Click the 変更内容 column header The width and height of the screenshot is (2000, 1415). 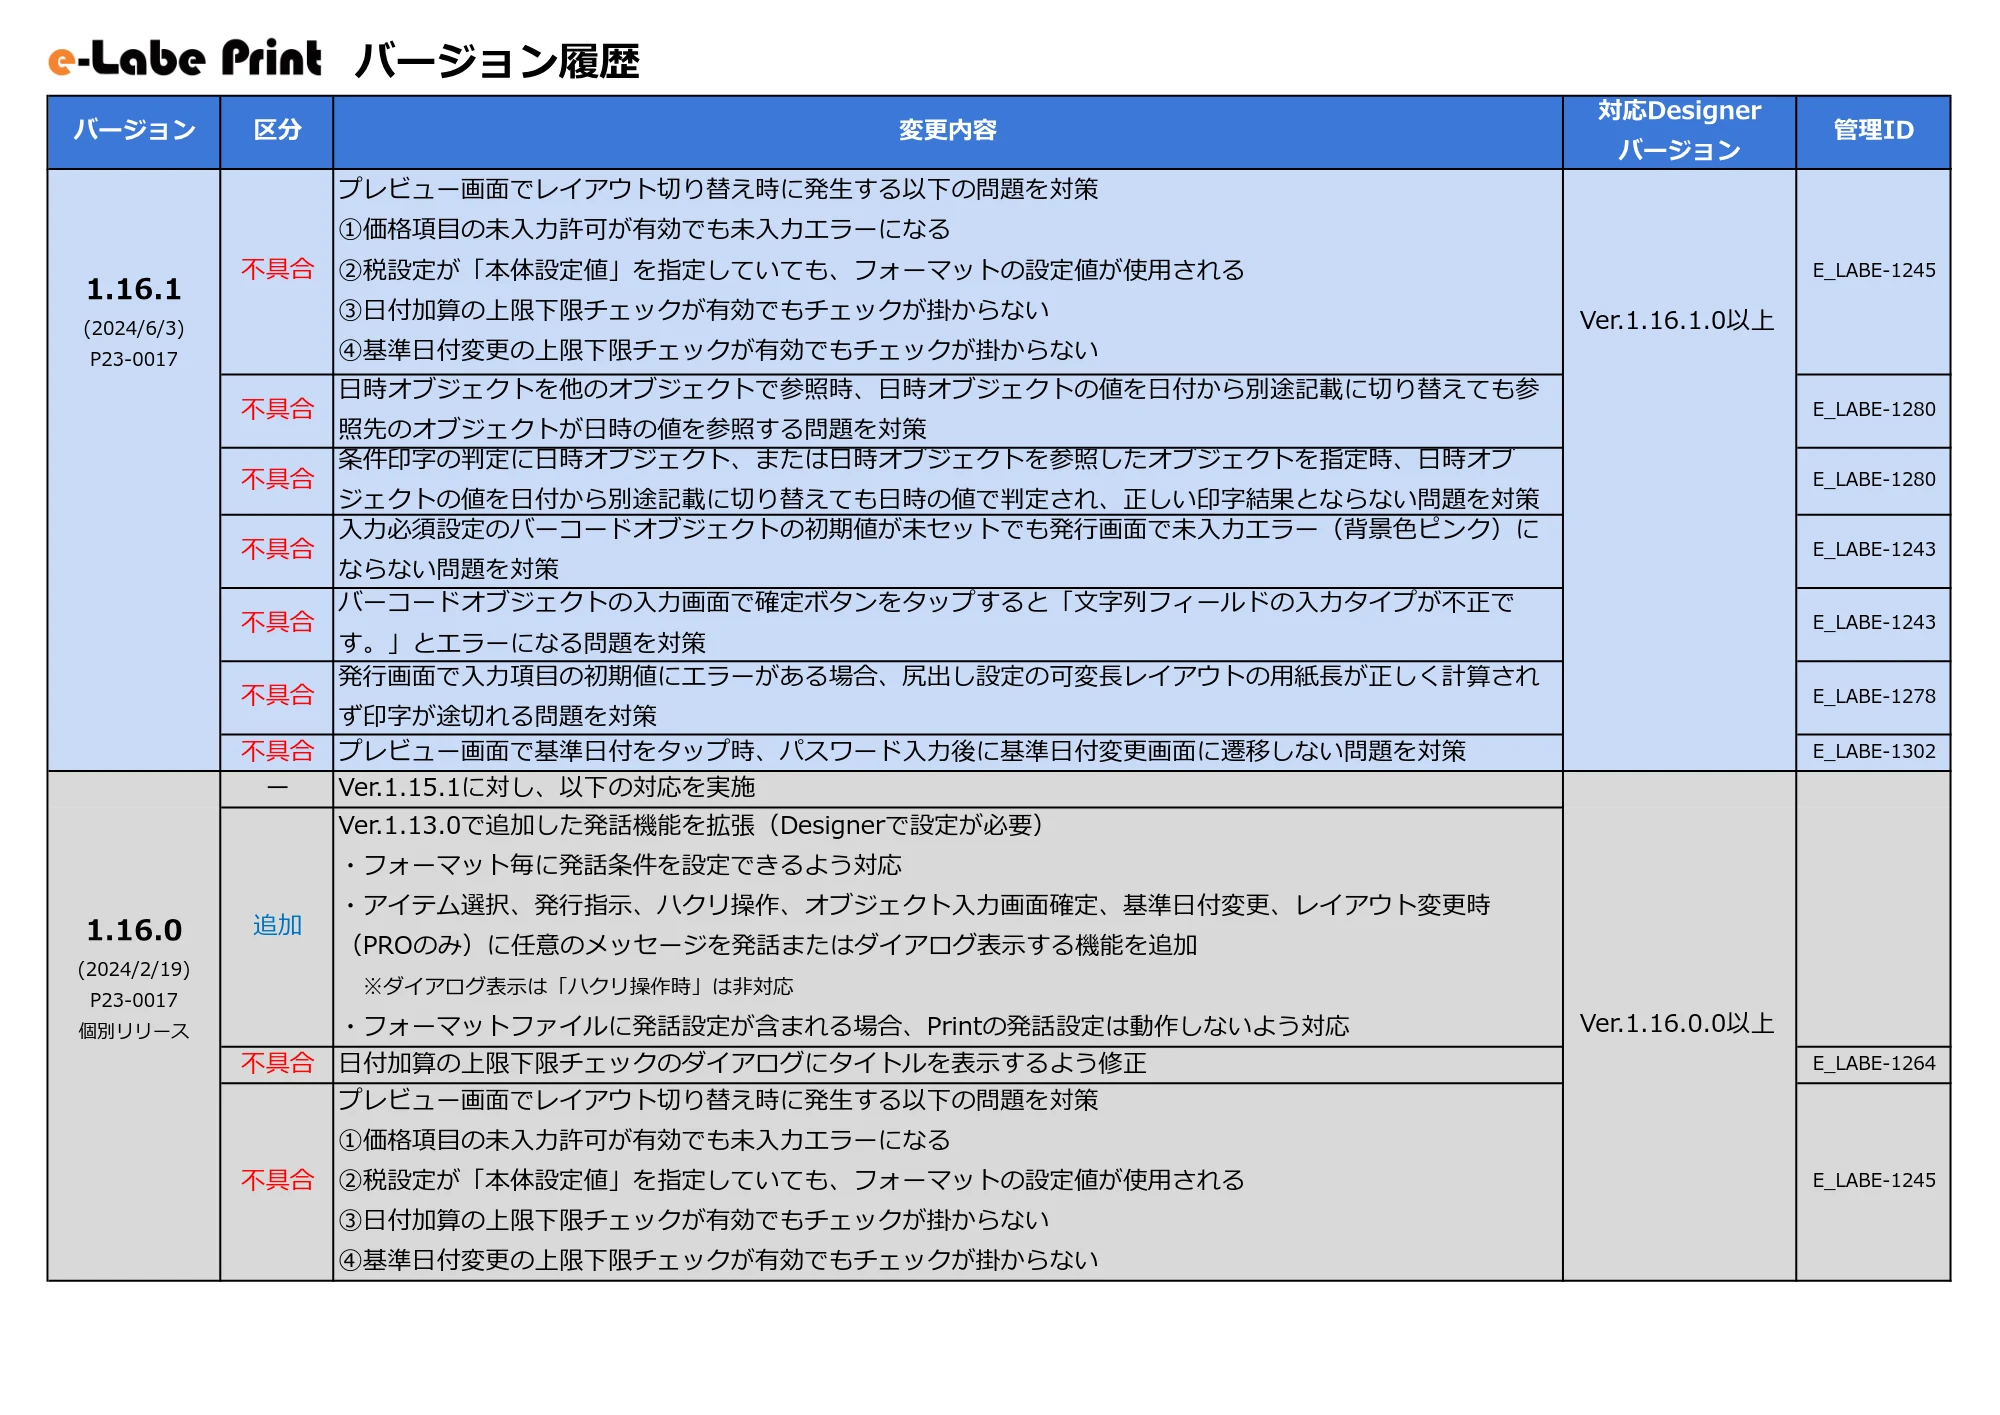tap(947, 131)
